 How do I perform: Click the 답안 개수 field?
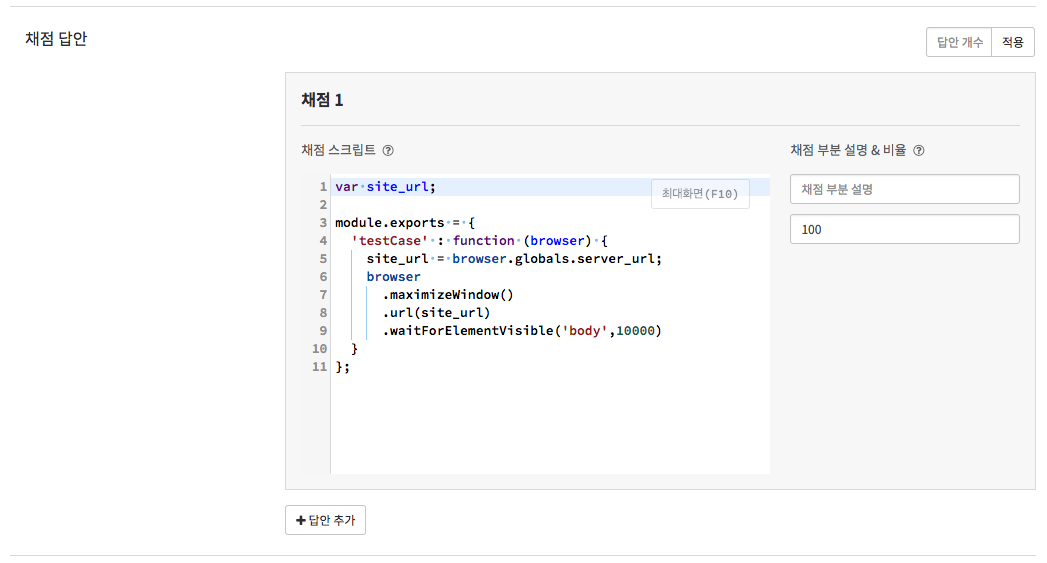click(959, 42)
